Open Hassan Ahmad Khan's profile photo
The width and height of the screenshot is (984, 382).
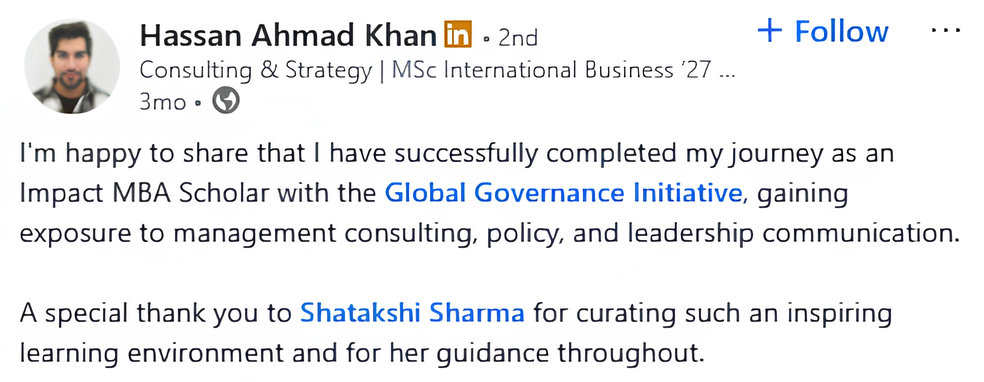[72, 67]
